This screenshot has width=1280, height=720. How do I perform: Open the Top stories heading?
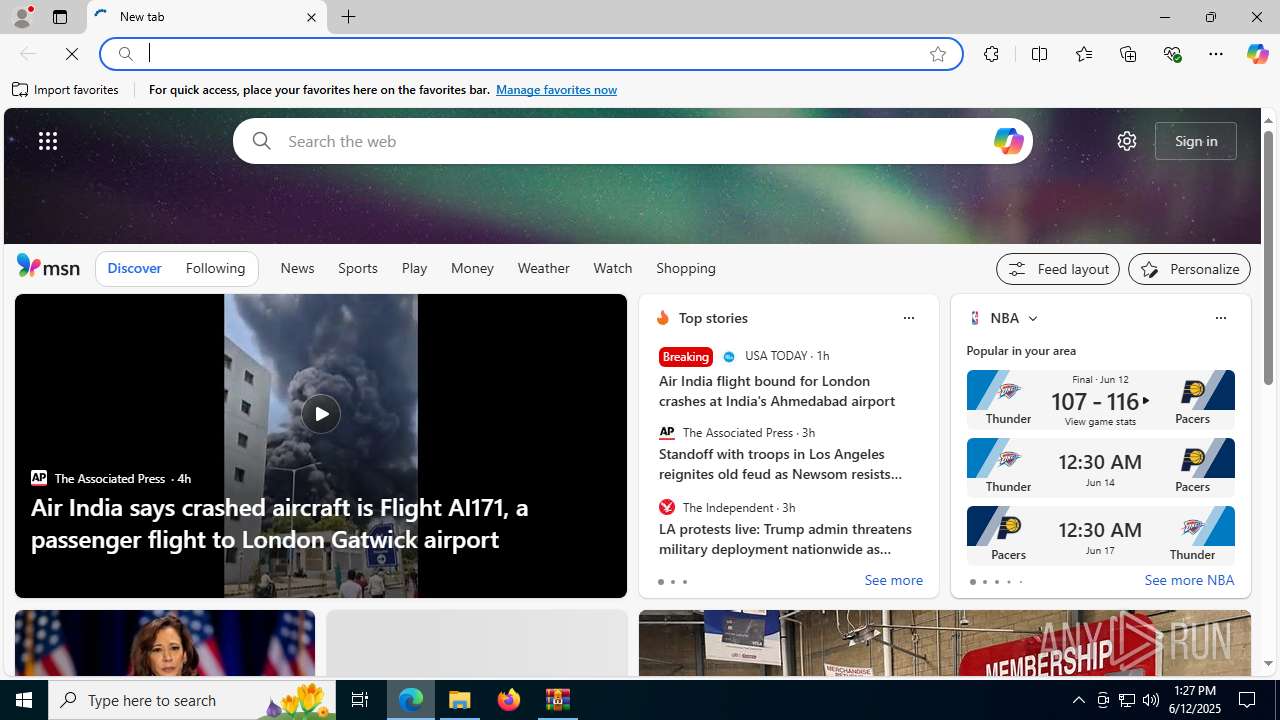click(713, 318)
